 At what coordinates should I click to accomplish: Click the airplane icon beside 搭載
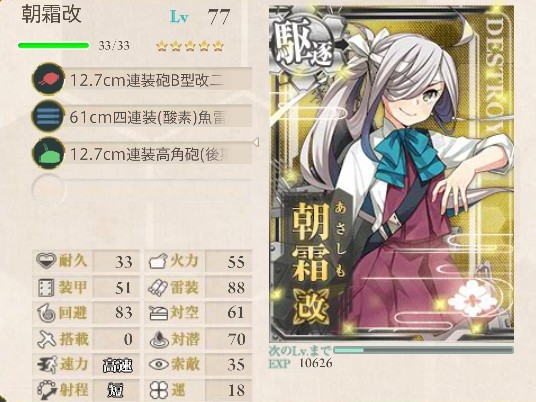point(46,339)
